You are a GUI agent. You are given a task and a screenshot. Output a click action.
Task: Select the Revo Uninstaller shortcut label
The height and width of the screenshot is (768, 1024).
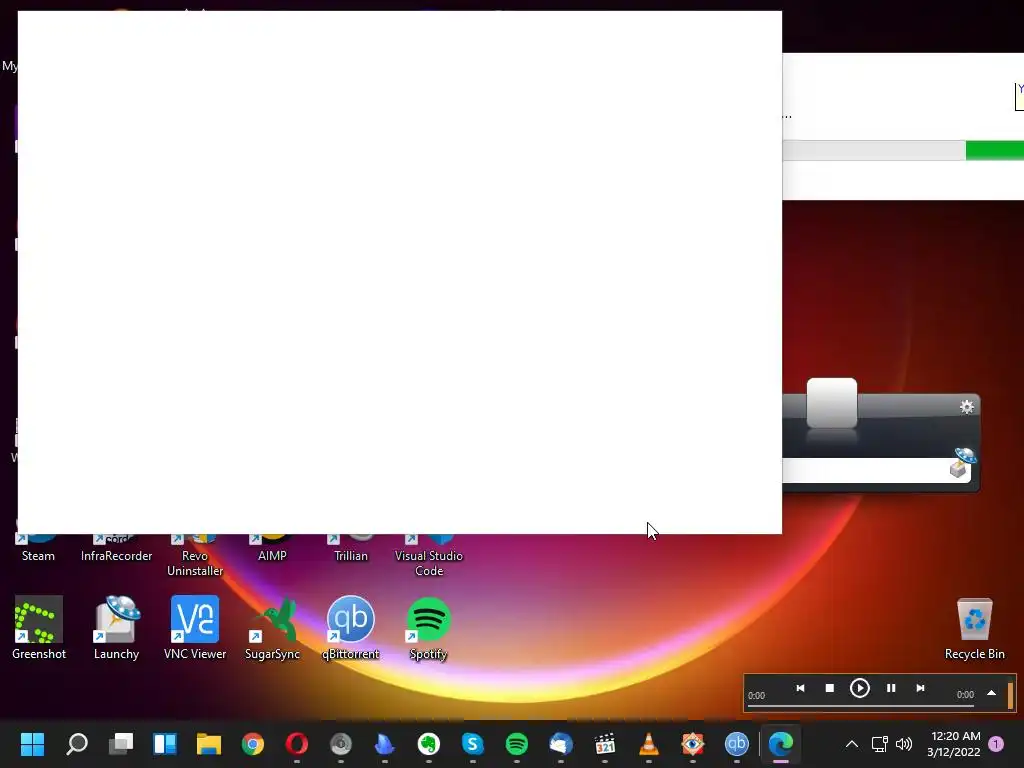click(195, 563)
